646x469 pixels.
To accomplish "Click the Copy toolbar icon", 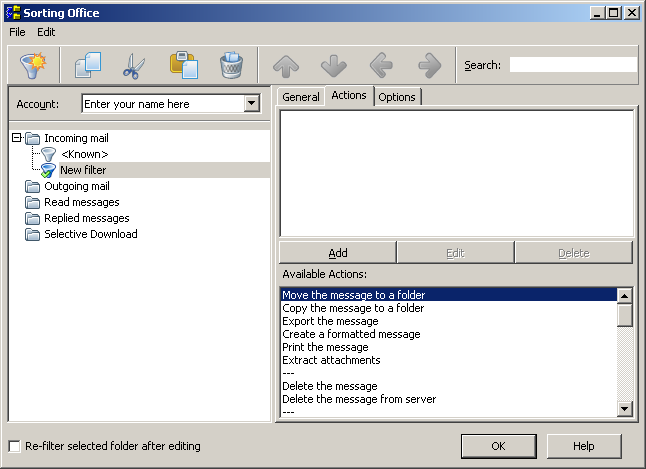I will [x=88, y=66].
